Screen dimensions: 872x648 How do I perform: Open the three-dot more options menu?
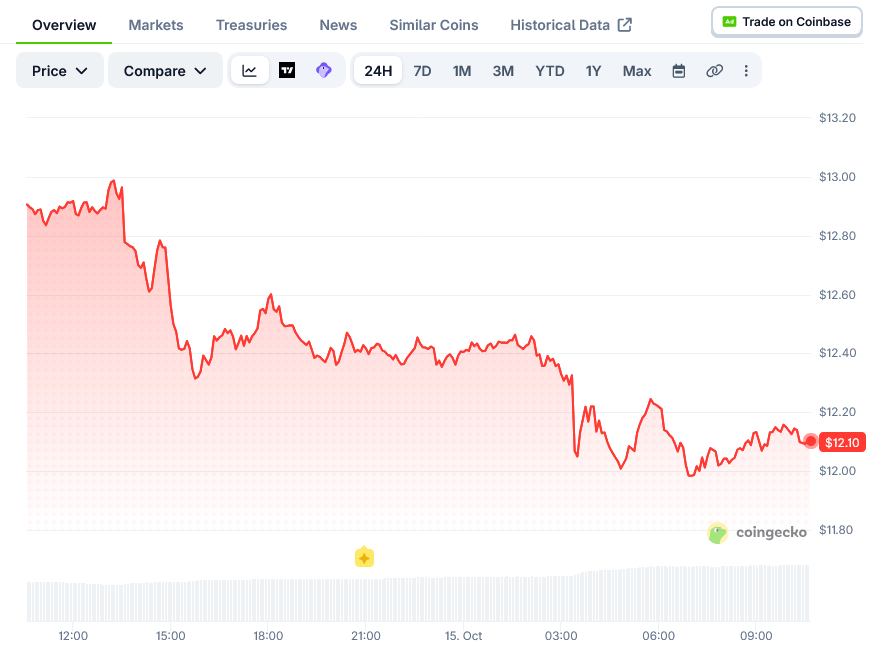click(x=746, y=71)
